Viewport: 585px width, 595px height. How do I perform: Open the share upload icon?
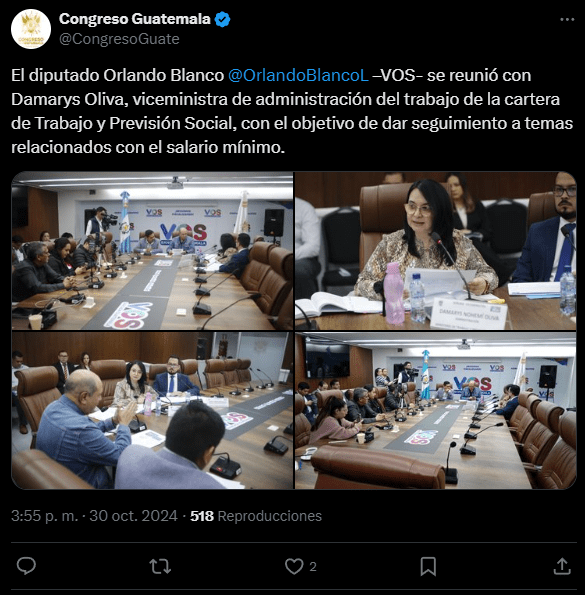[x=562, y=566]
